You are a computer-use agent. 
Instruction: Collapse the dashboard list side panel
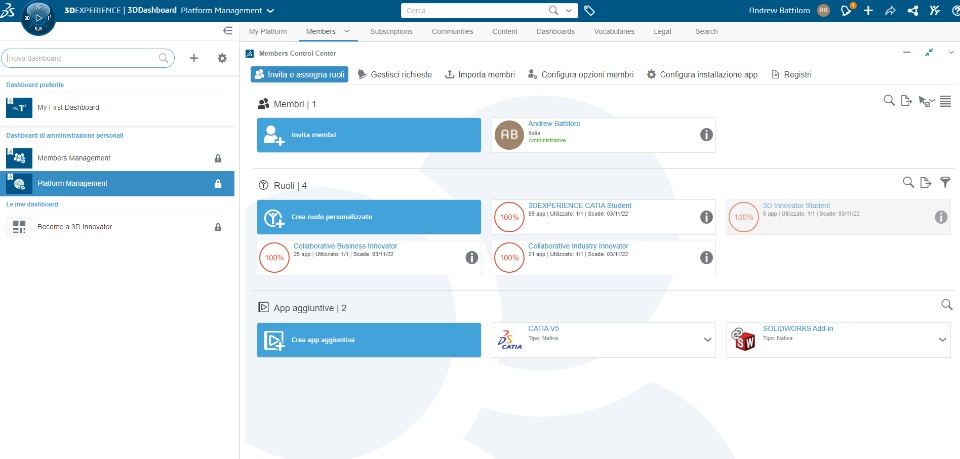(227, 31)
